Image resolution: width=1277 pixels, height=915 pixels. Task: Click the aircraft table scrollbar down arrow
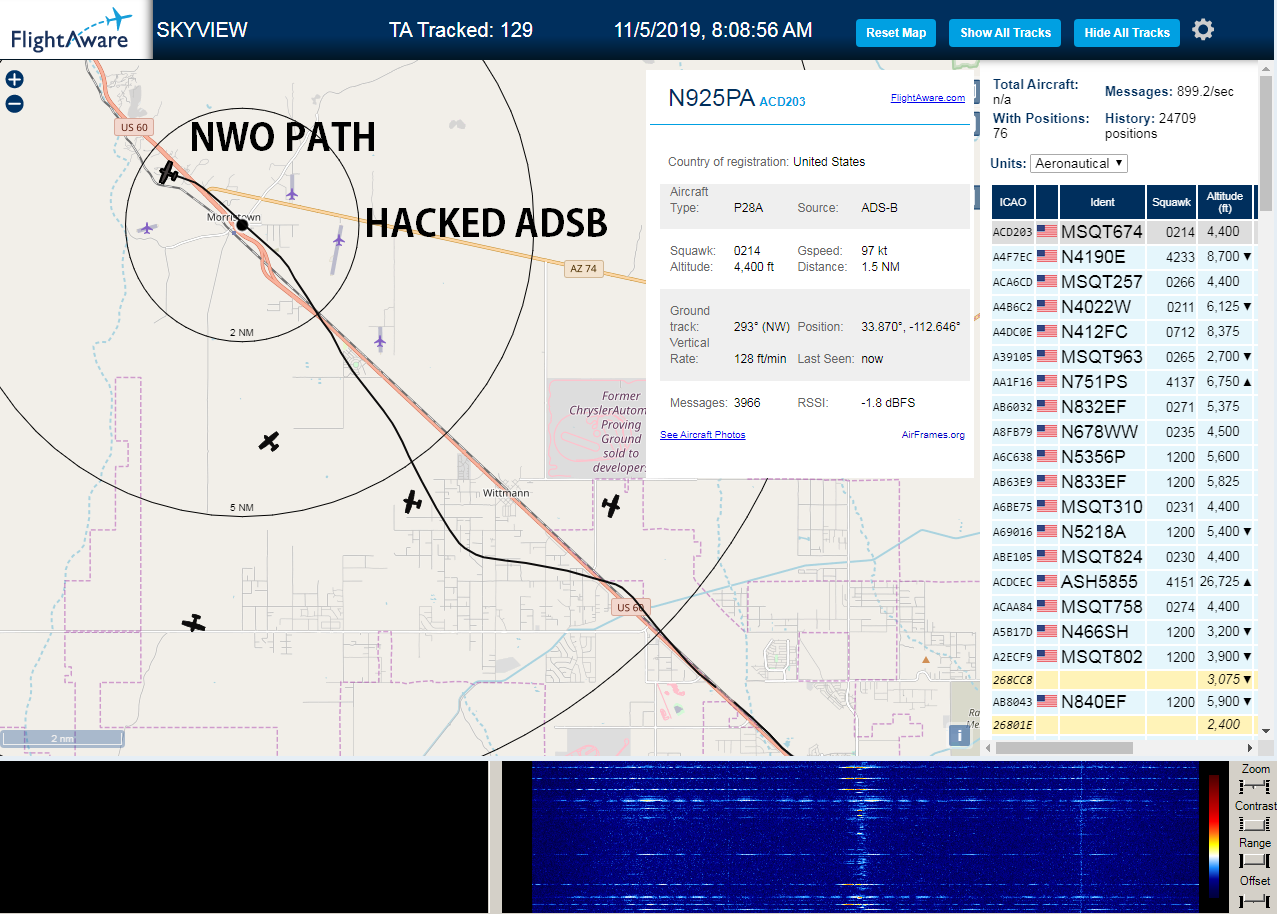[x=1268, y=730]
